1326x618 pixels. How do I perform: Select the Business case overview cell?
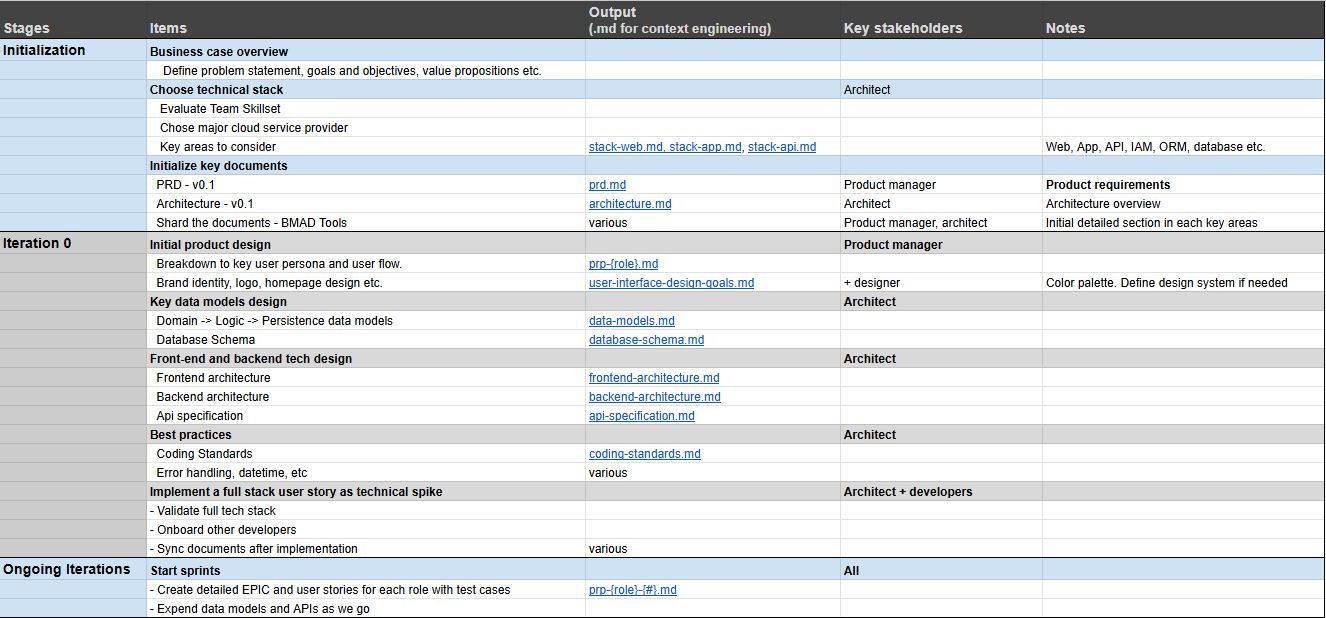pyautogui.click(x=366, y=51)
